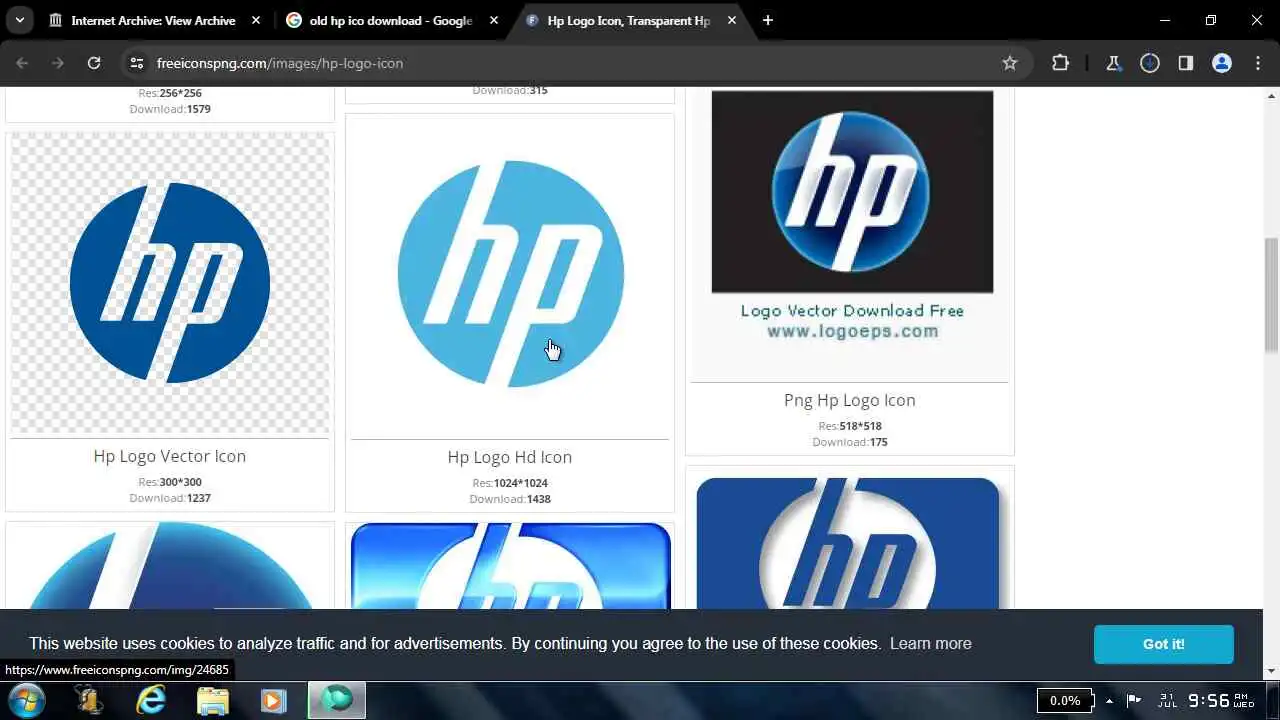Click the freeiconspng.com address bar URL
The image size is (1280, 720).
click(x=280, y=63)
